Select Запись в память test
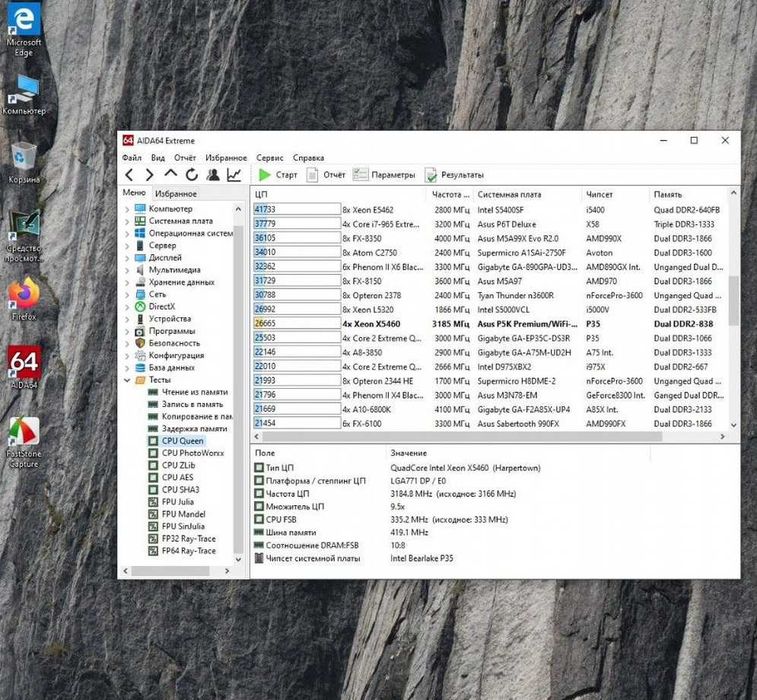The width and height of the screenshot is (757, 700). tap(192, 404)
